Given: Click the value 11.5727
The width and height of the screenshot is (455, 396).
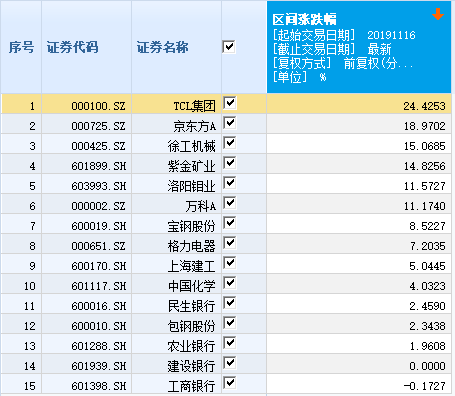Looking at the screenshot, I should tap(424, 186).
